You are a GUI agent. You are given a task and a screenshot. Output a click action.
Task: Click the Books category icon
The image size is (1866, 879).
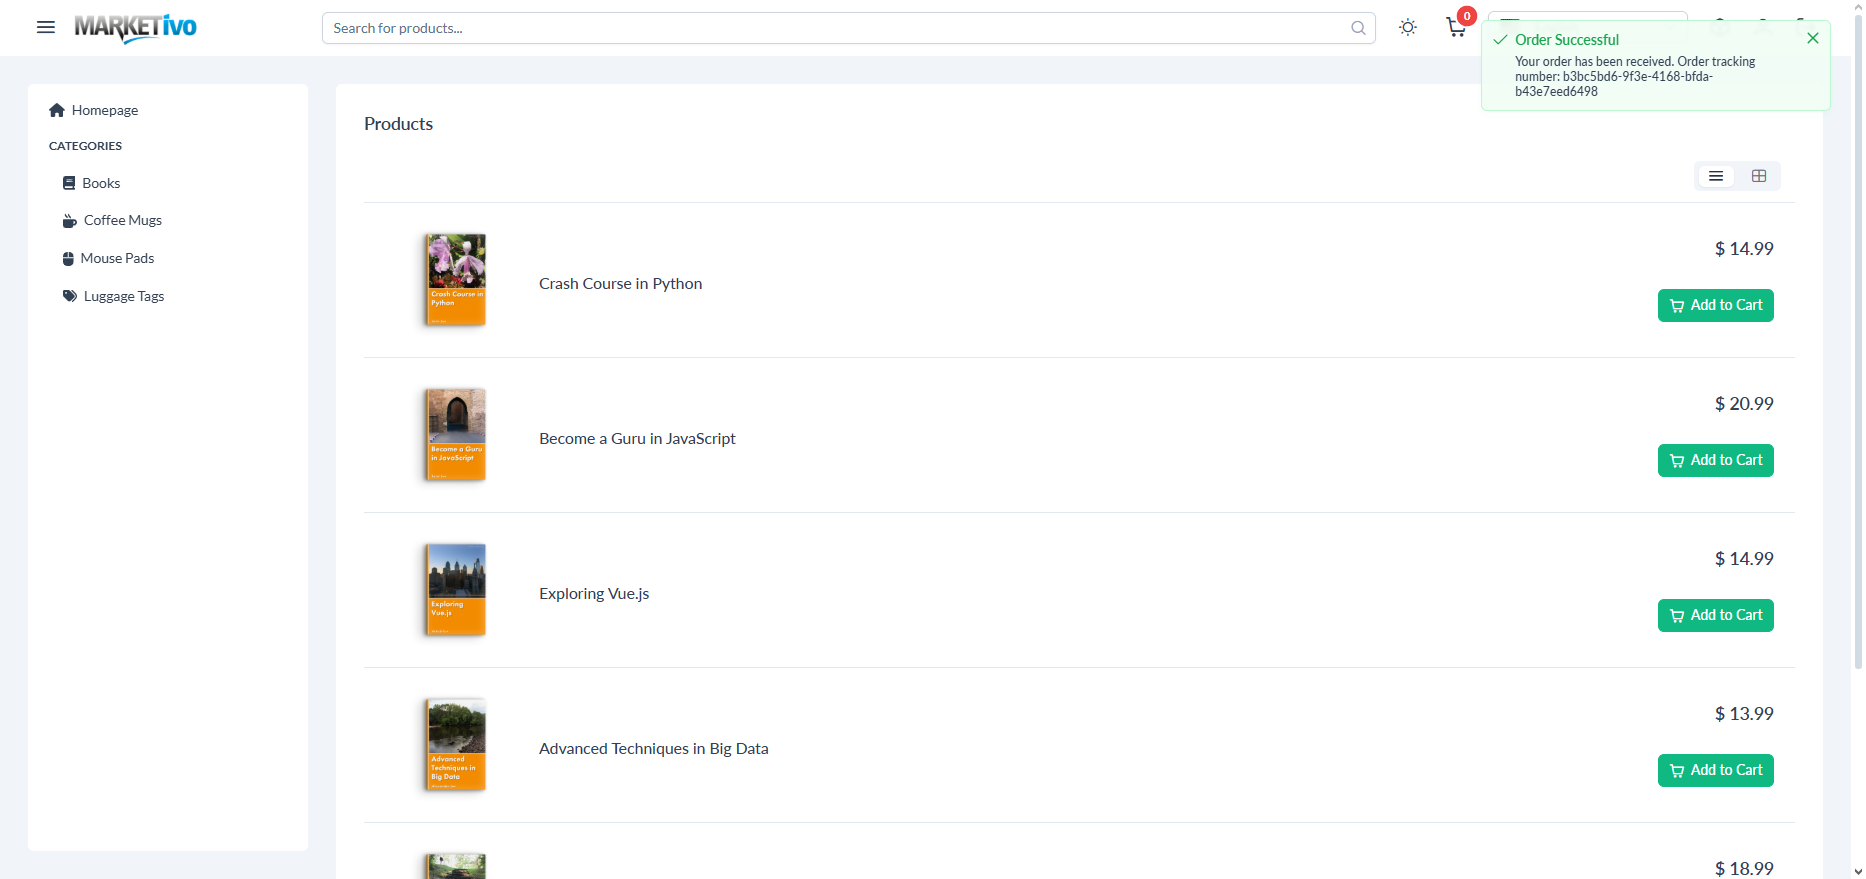(x=69, y=183)
